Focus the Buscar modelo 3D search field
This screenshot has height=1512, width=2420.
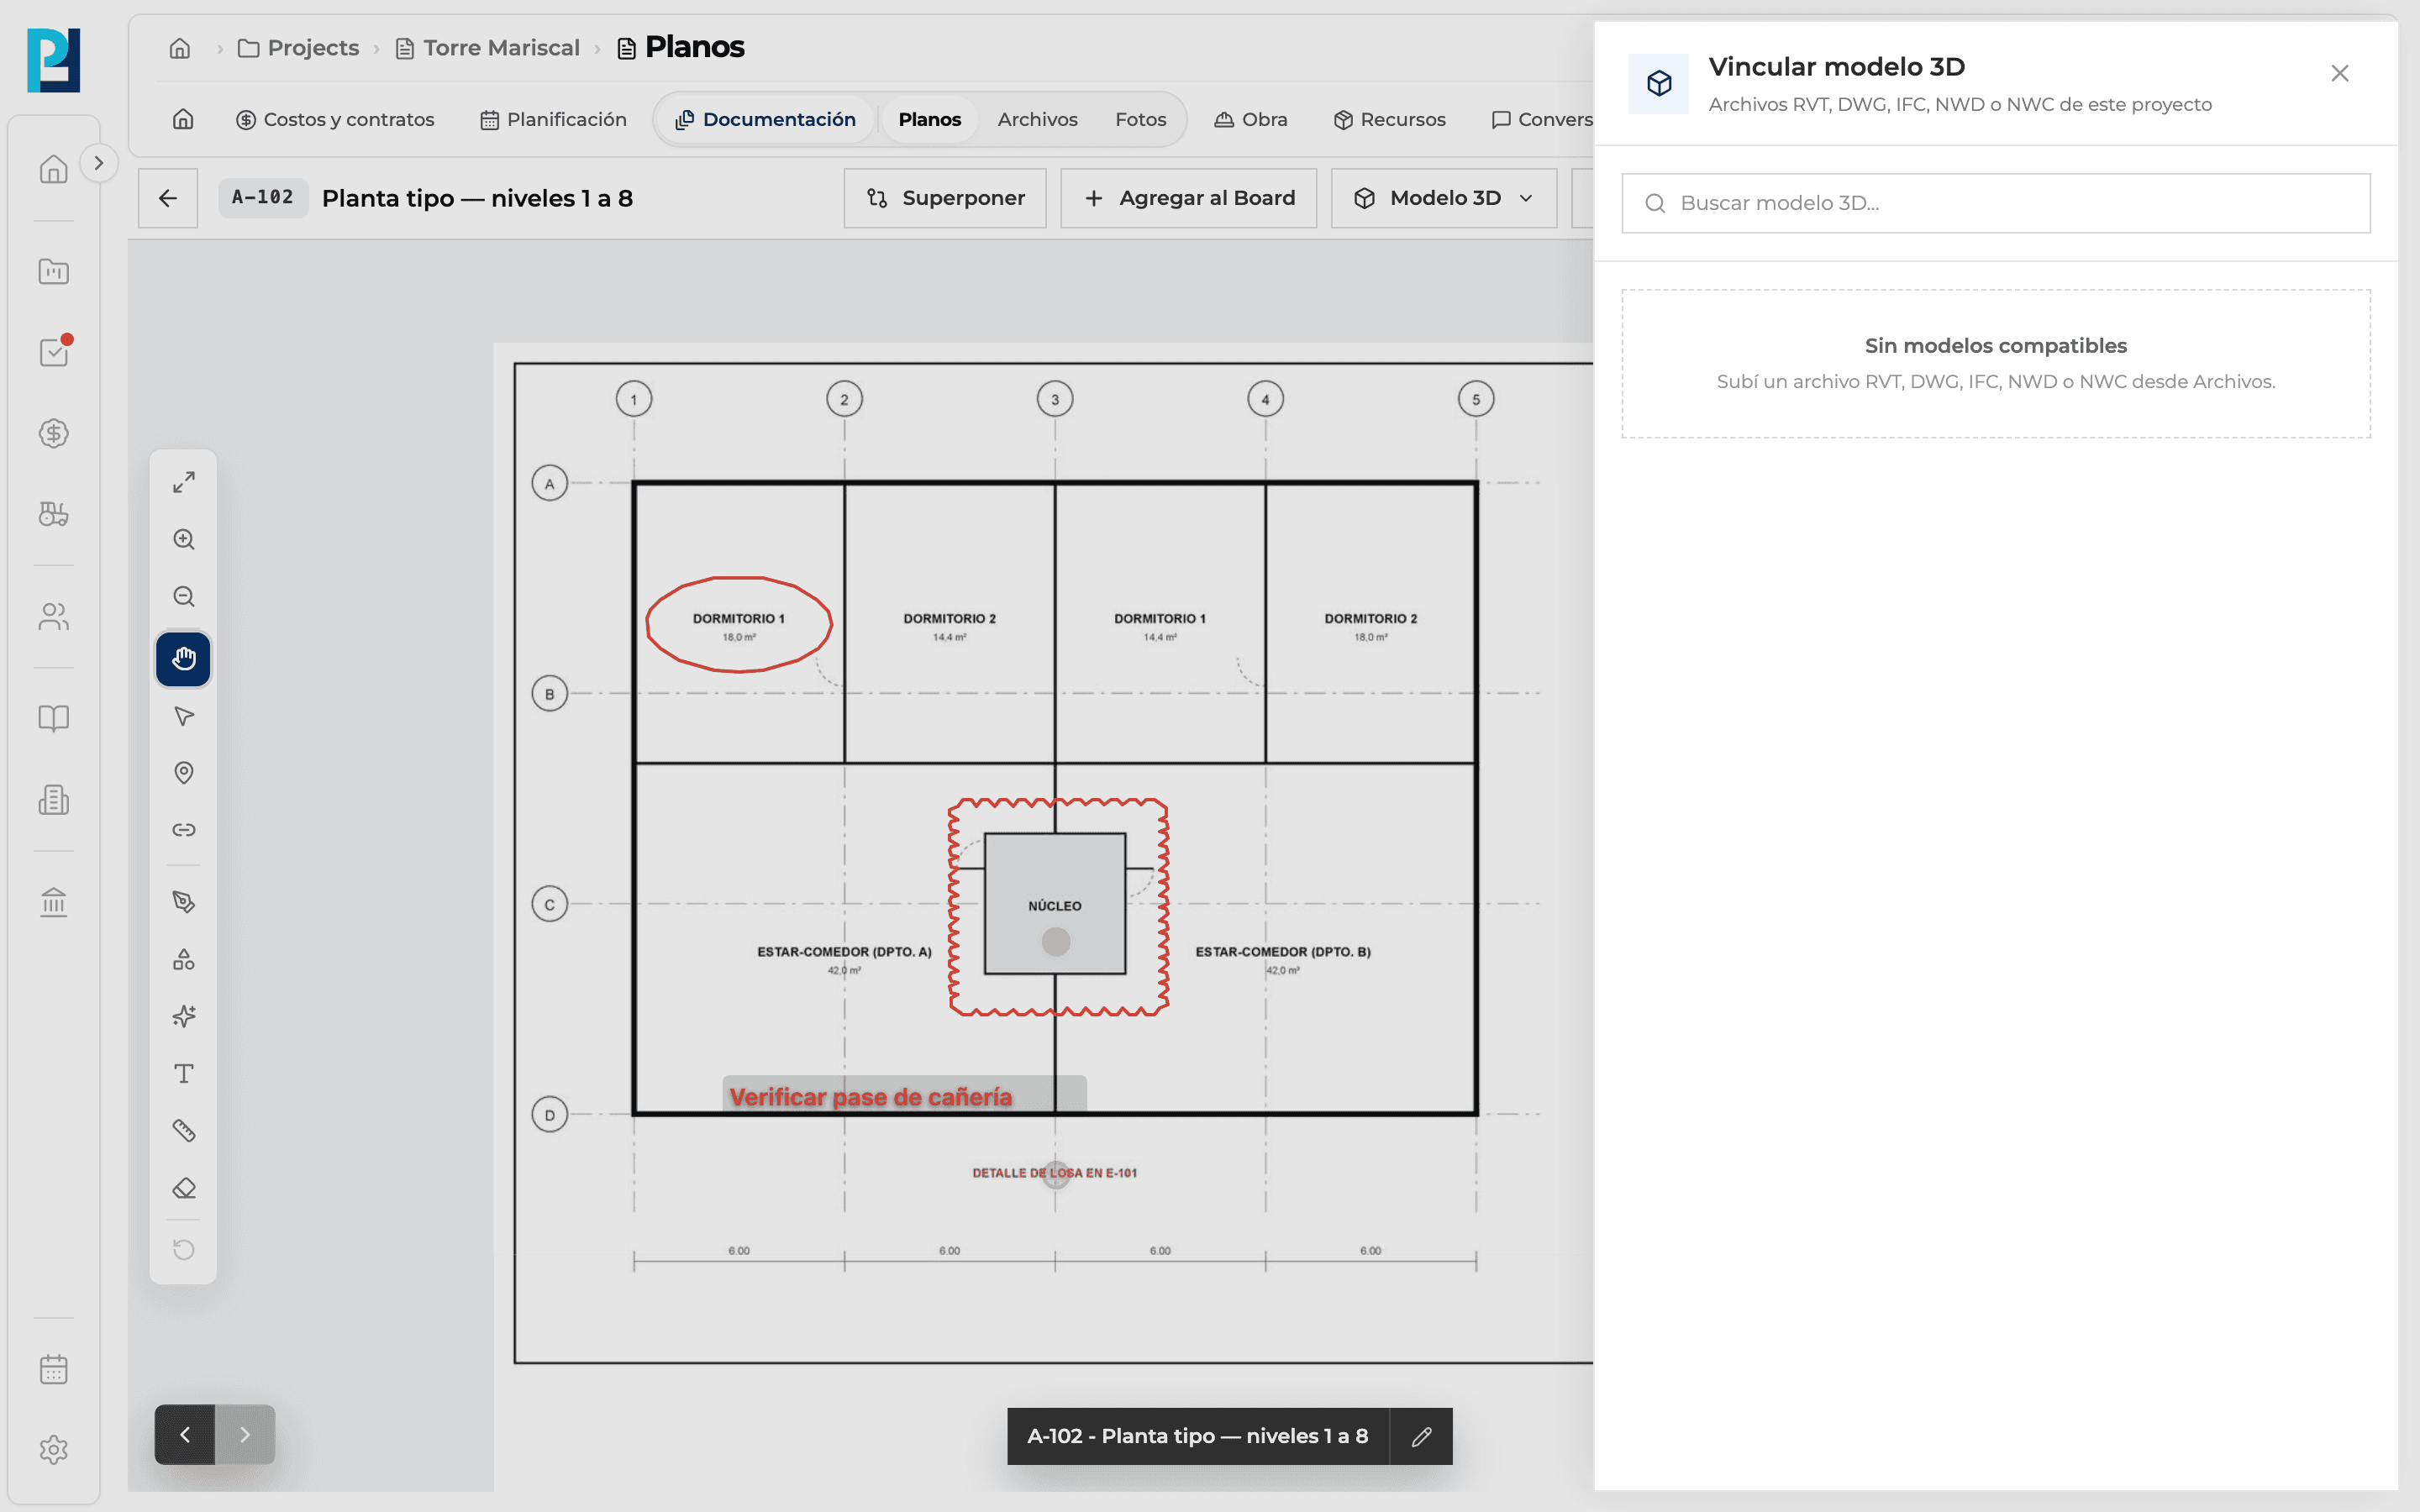click(x=1995, y=203)
